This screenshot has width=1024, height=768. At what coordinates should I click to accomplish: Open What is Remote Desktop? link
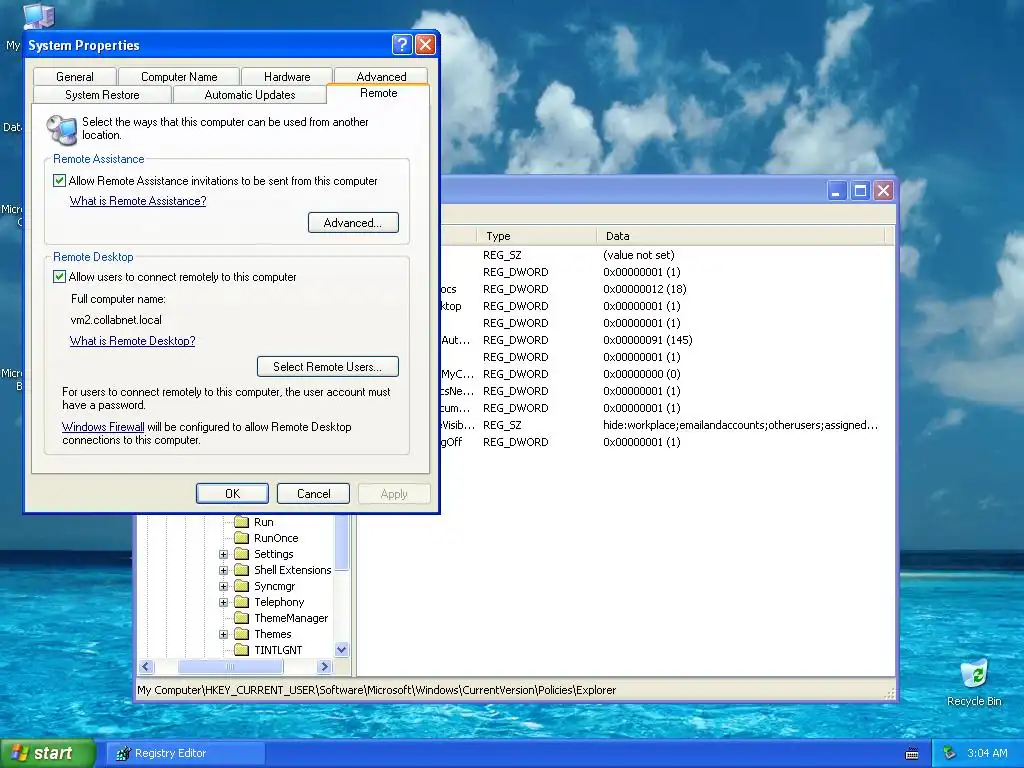click(133, 341)
